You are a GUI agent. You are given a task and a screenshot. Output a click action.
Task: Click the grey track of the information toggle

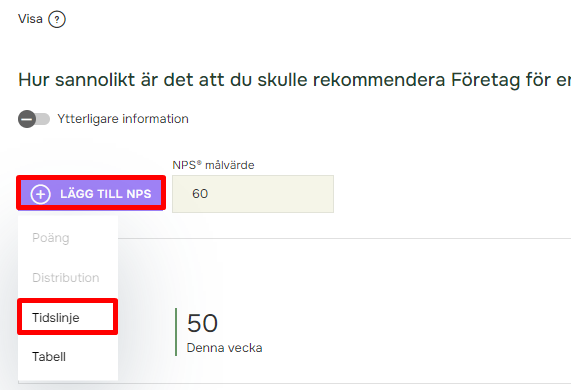click(43, 119)
